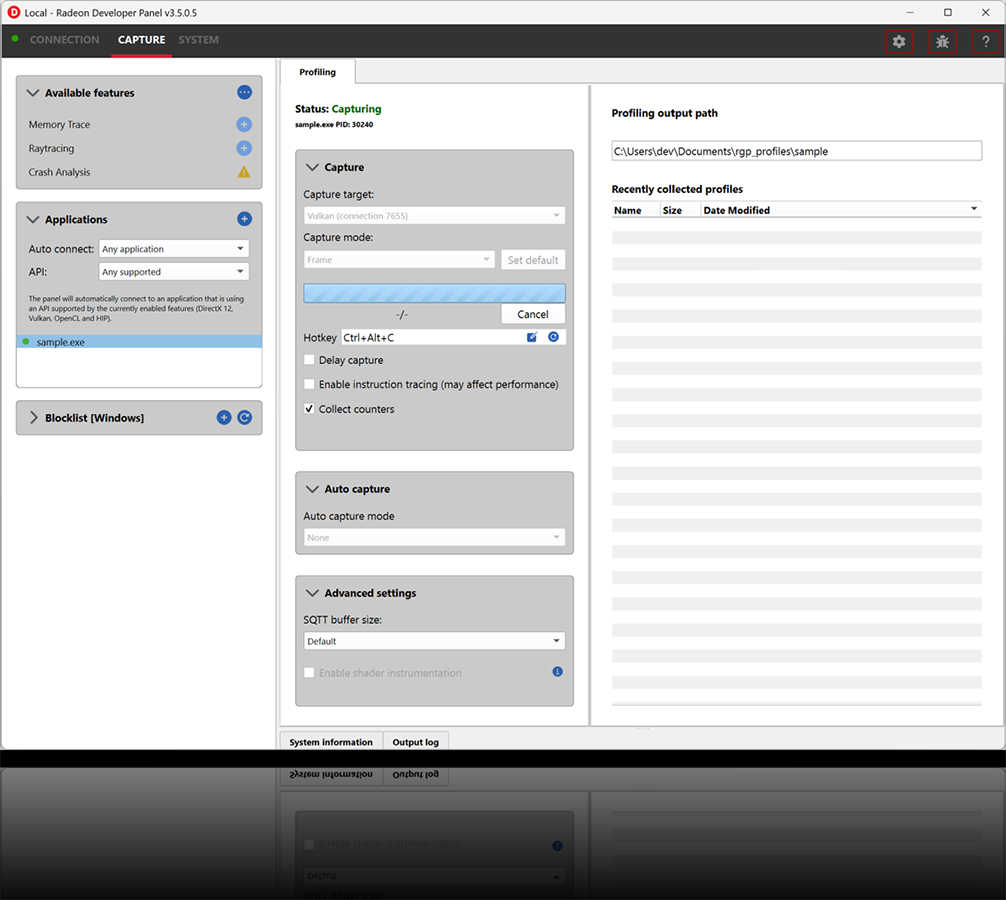The image size is (1006, 900).
Task: Open the settings gear icon
Action: point(899,42)
